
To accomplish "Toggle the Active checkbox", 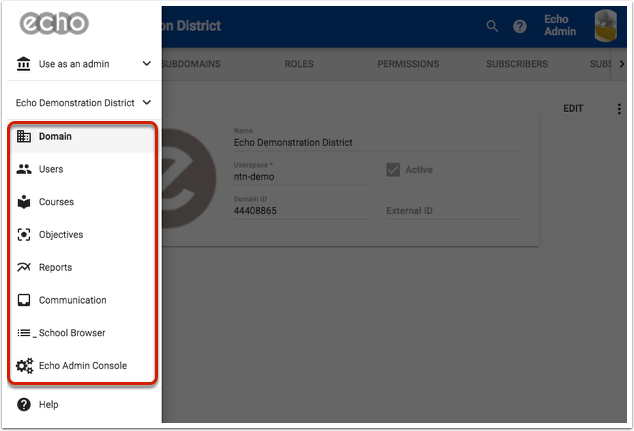I will (393, 170).
